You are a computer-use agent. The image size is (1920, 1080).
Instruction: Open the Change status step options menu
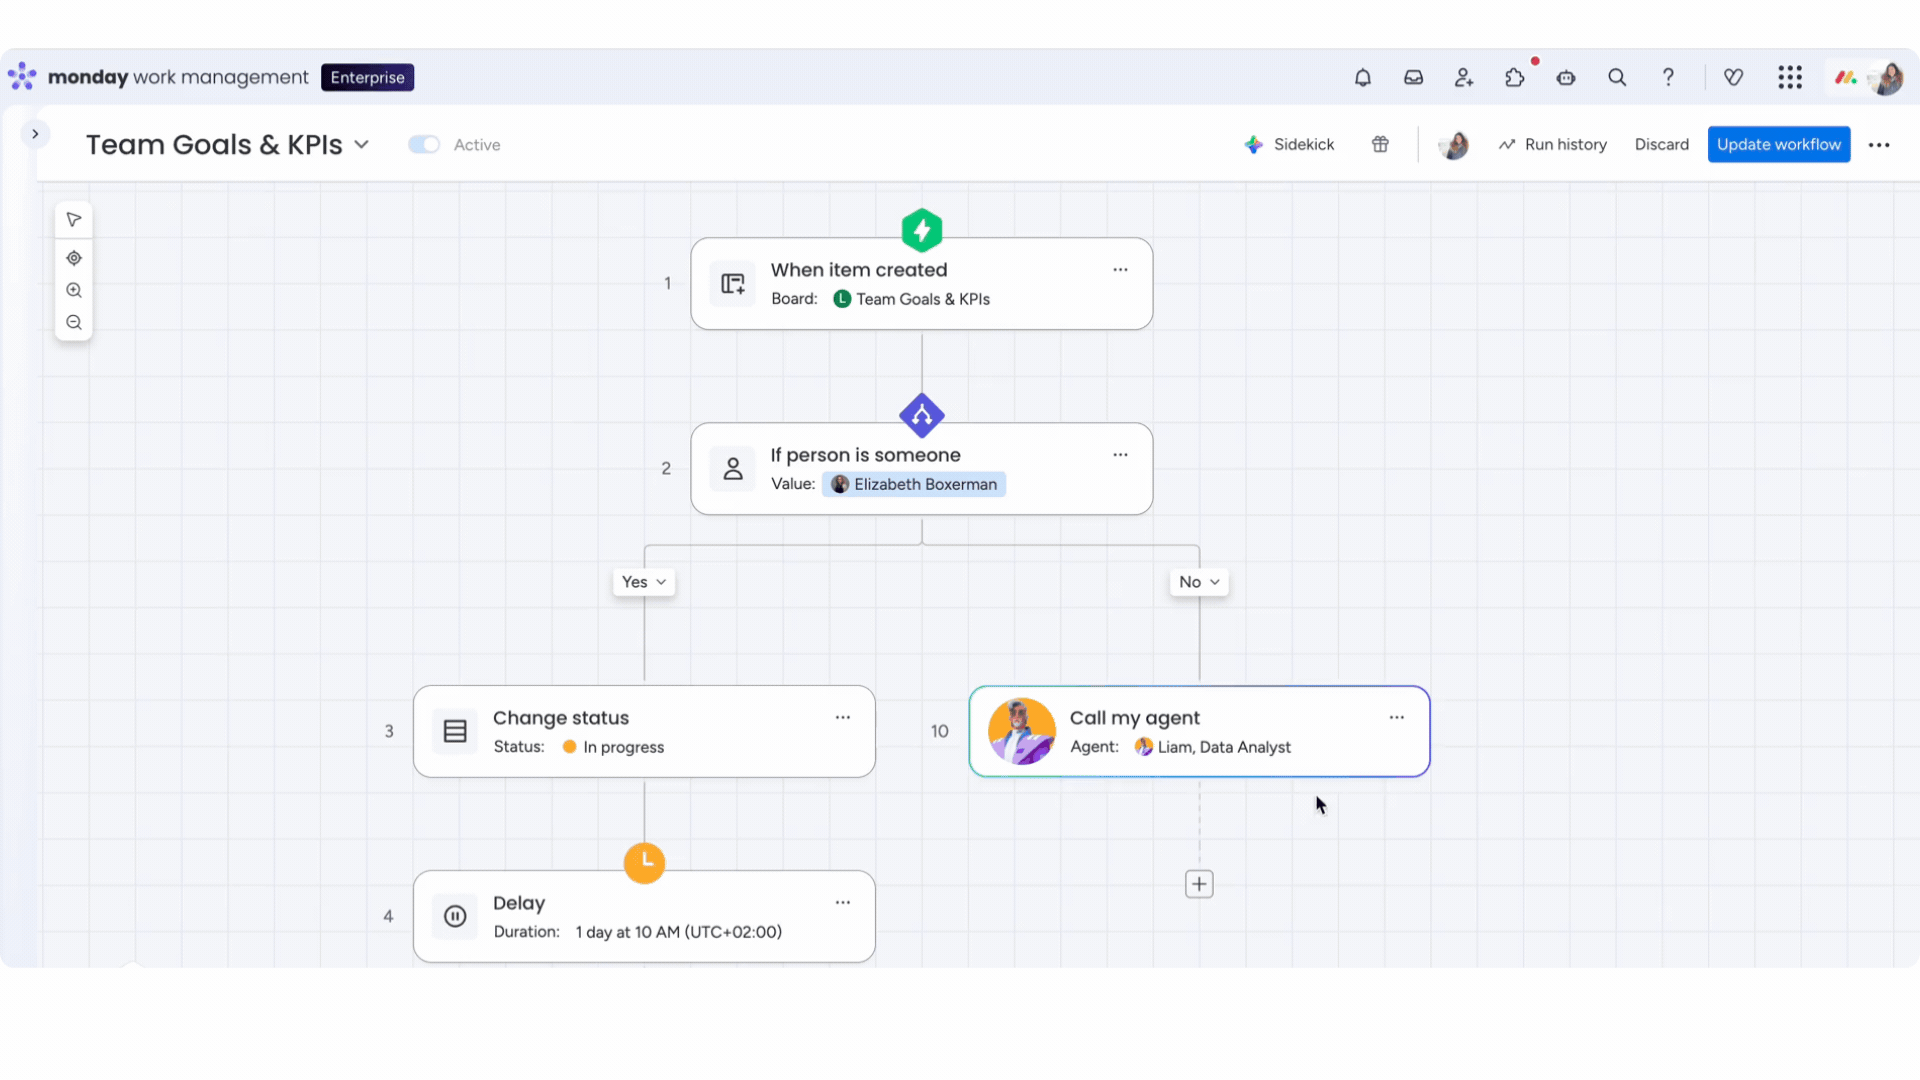coord(843,718)
